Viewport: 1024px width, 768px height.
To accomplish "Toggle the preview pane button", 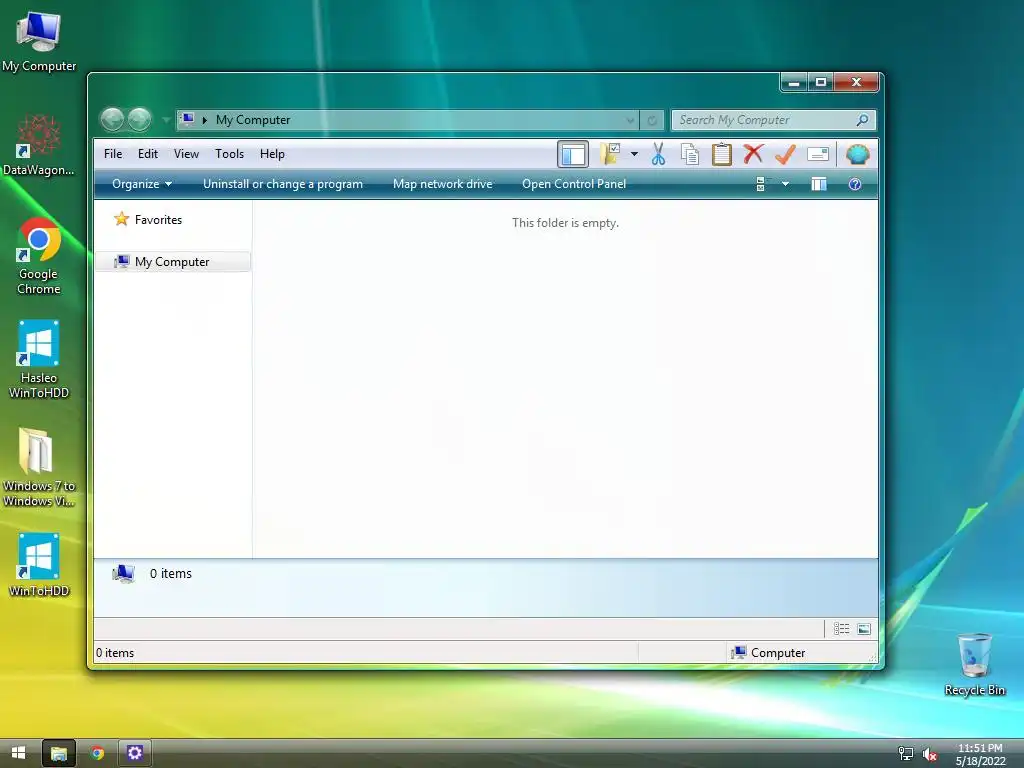I will click(x=818, y=184).
